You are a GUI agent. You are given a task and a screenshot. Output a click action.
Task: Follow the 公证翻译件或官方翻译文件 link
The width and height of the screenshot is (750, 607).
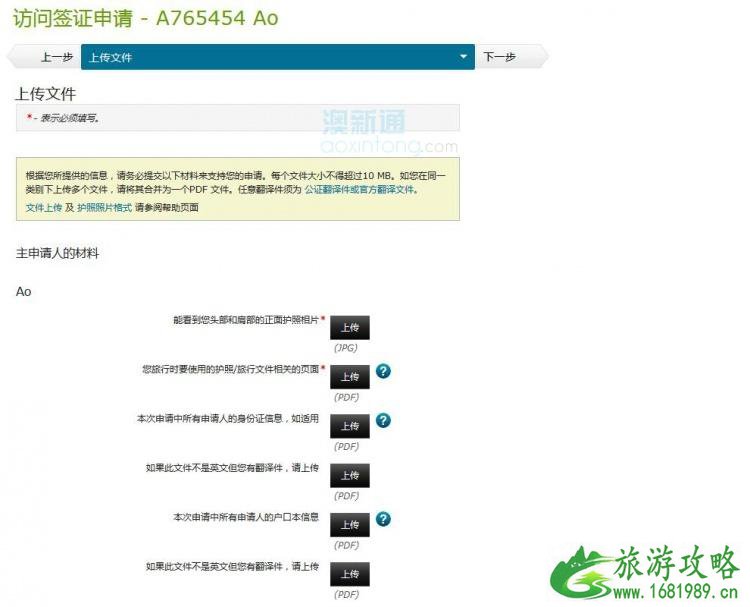[x=359, y=189]
